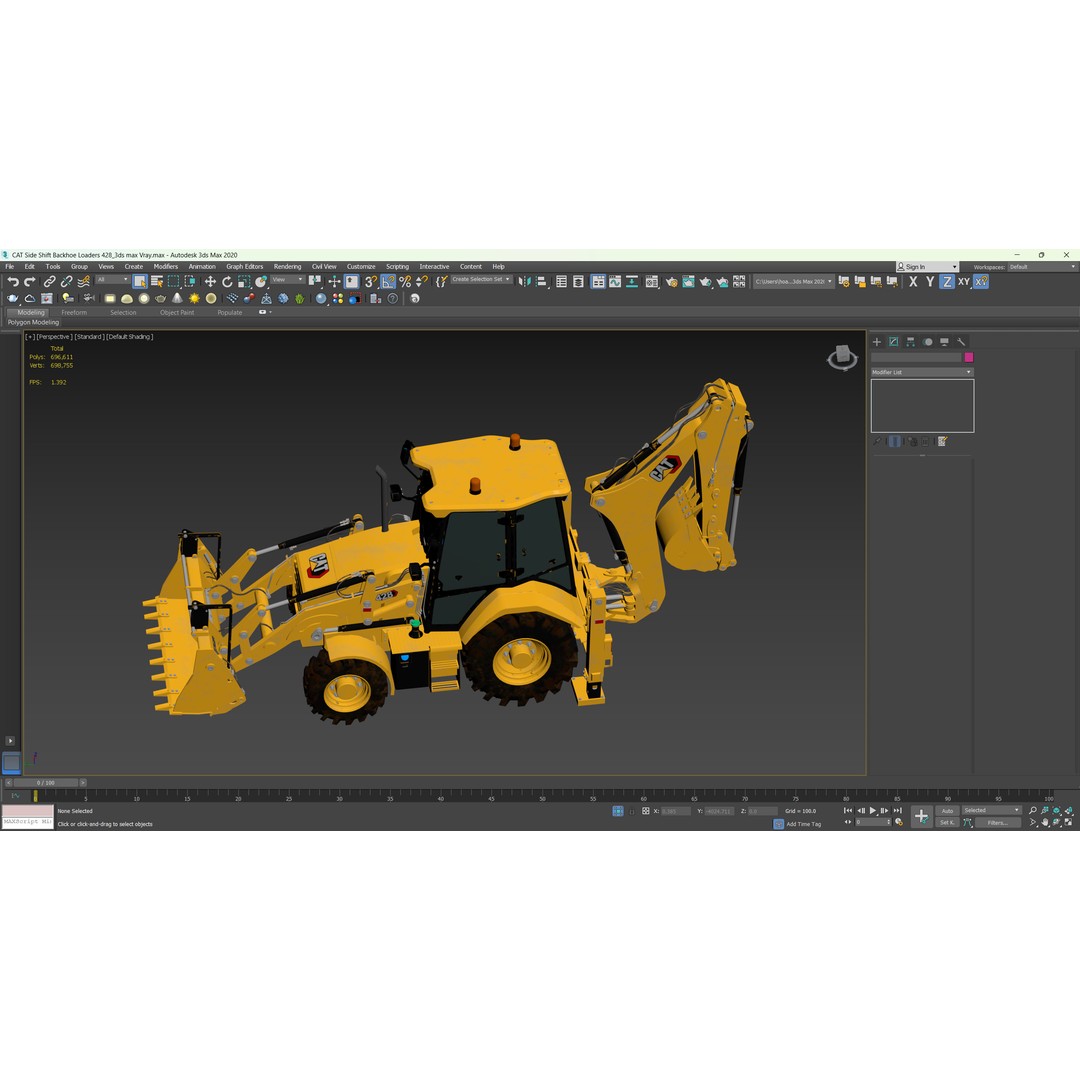Screen dimensions: 1080x1080
Task: Switch to the Freeform ribbon tab
Action: [74, 313]
